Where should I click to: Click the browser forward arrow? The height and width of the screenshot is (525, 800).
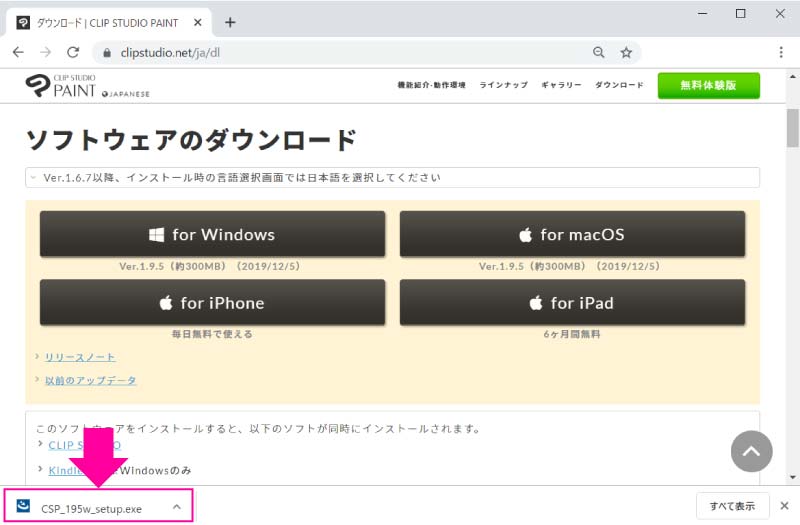point(45,52)
